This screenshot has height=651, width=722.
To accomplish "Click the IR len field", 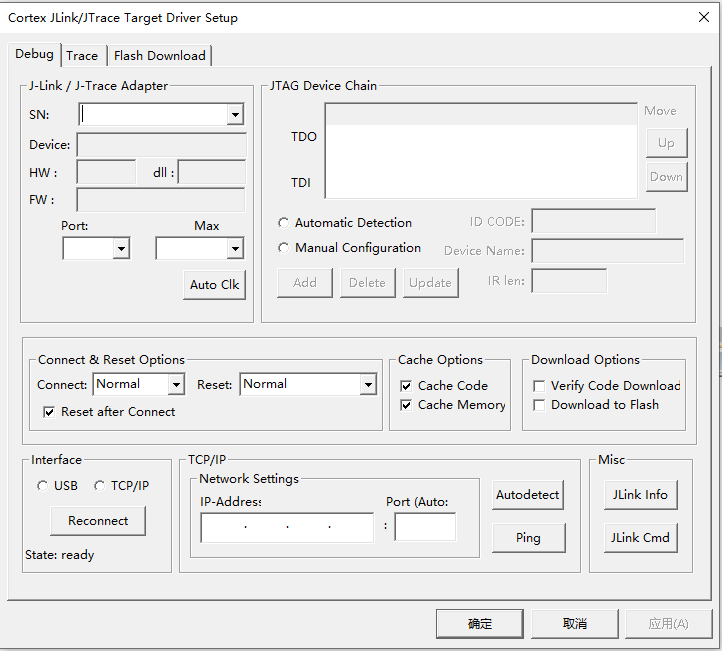I will [569, 281].
